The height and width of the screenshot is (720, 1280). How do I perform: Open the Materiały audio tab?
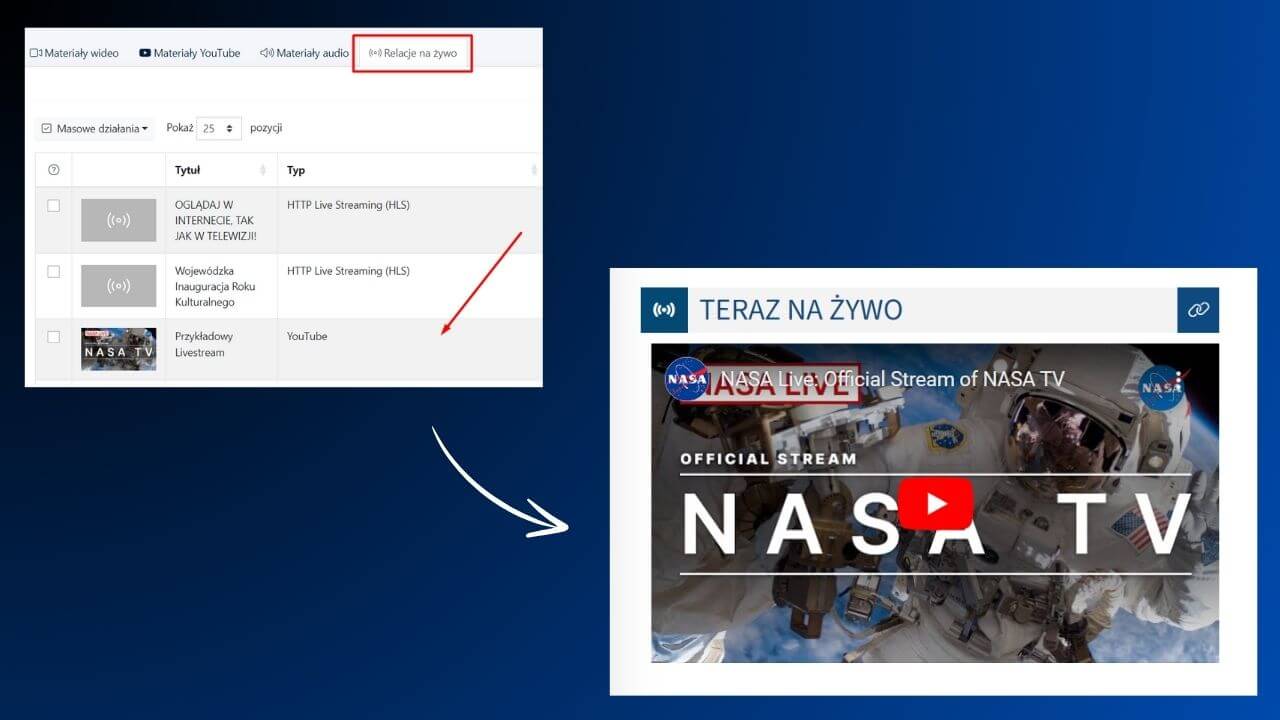(x=304, y=53)
